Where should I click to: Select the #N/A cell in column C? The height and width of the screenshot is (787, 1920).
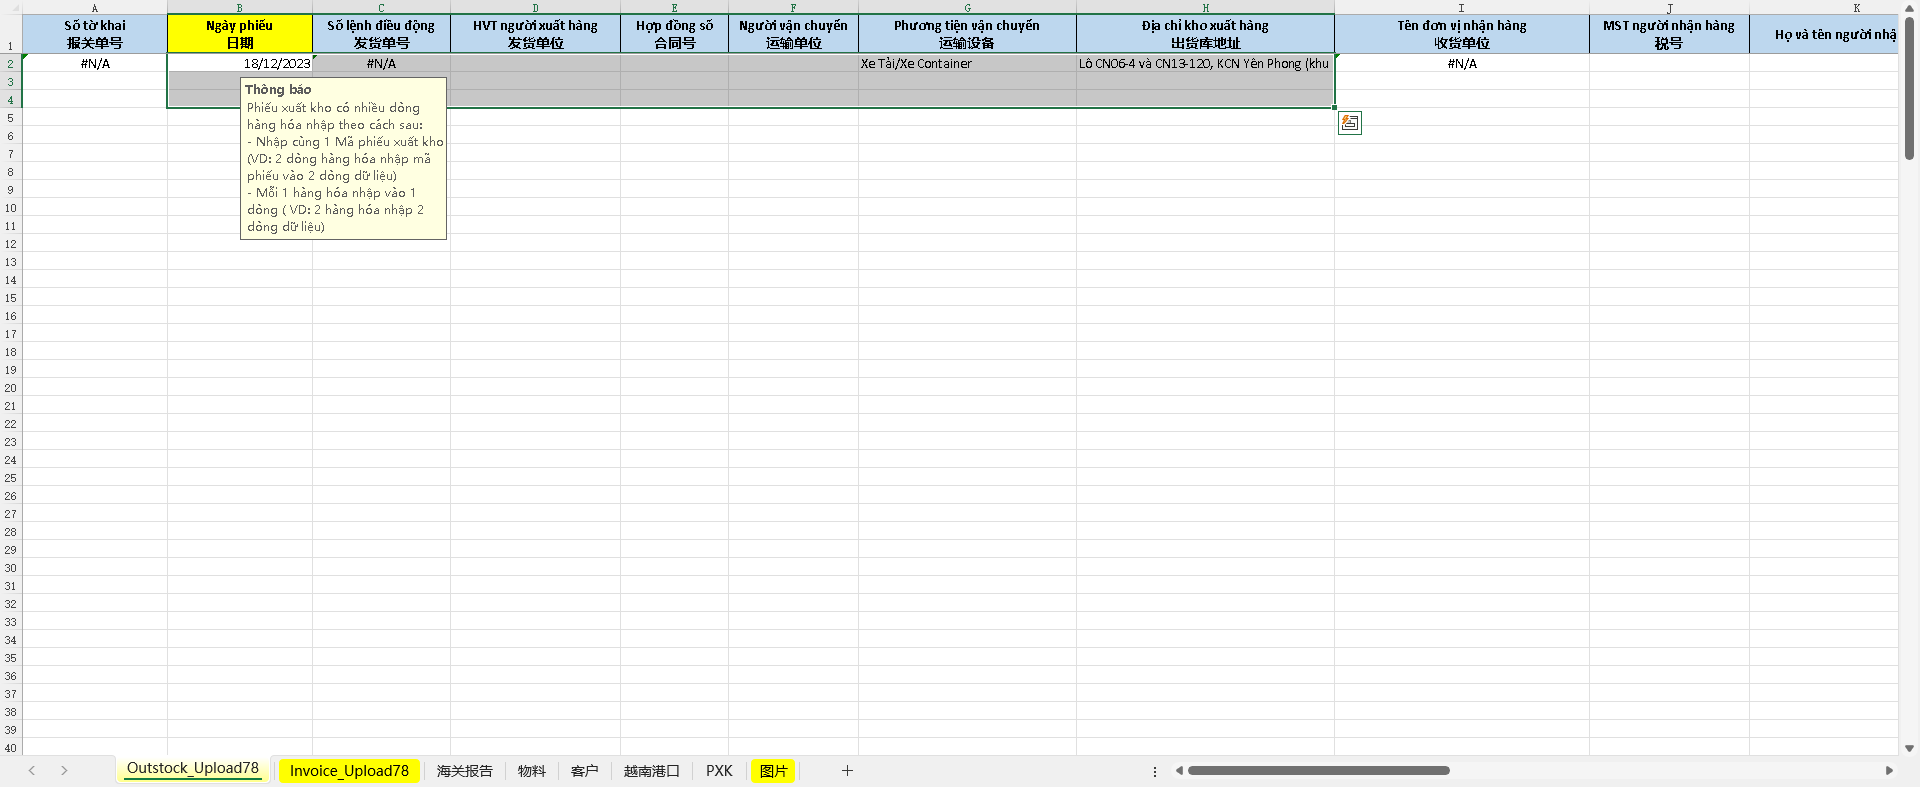pos(381,63)
